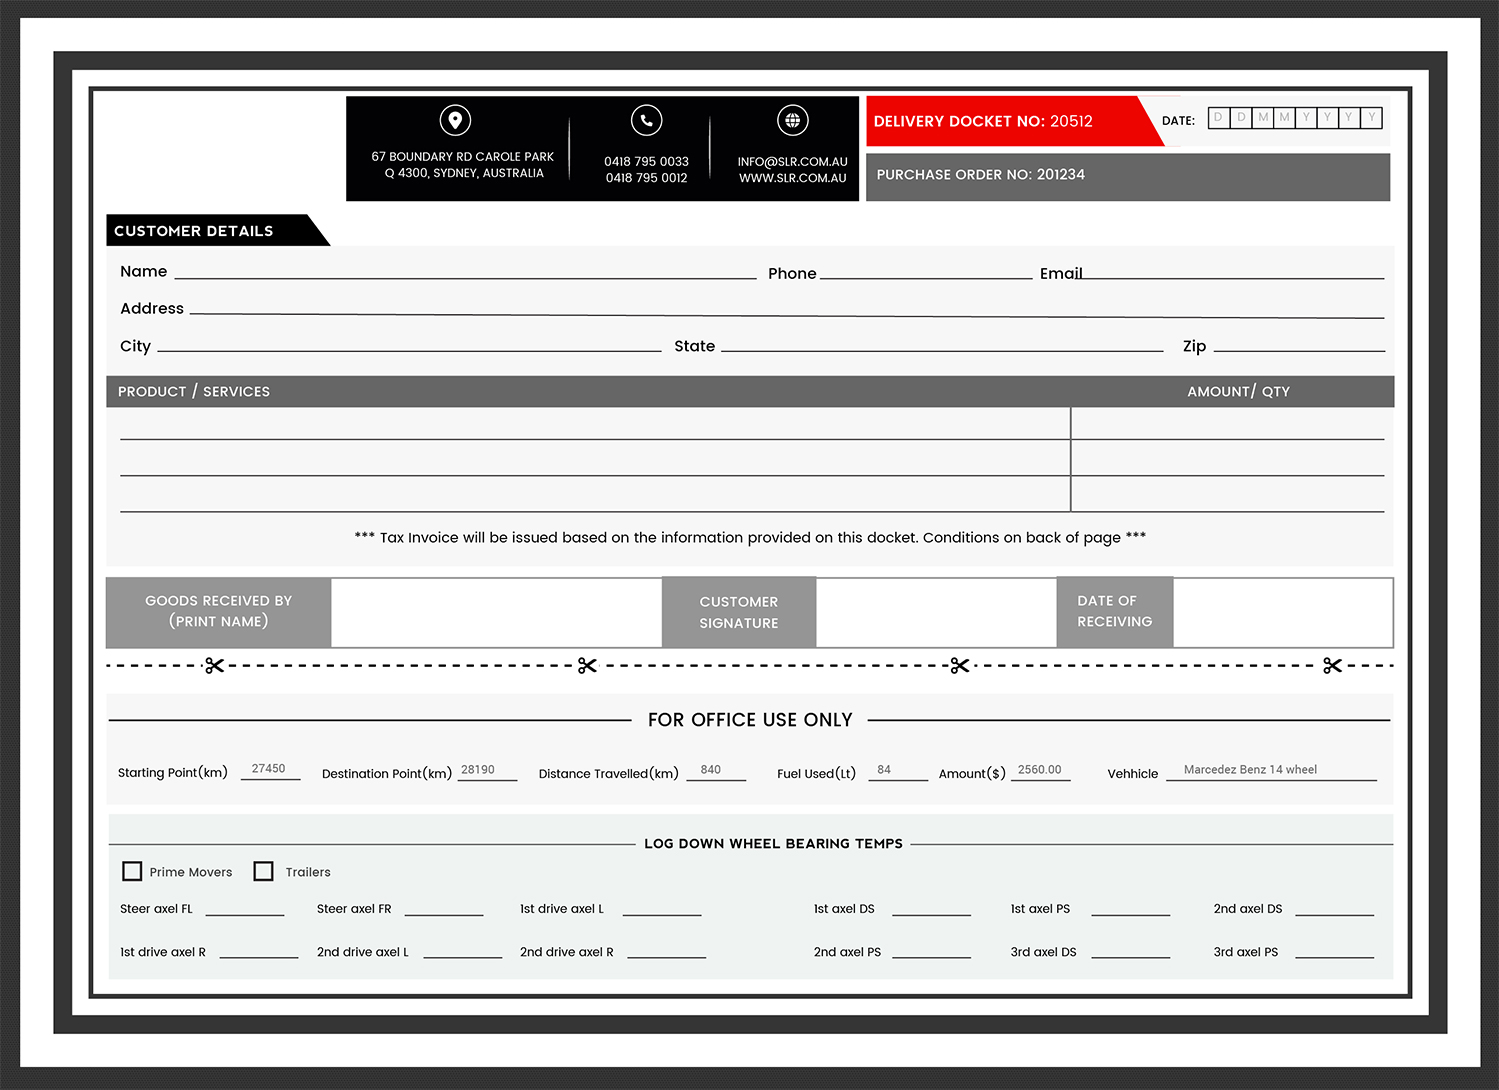Click the first D box in the Date field

[x=1218, y=118]
